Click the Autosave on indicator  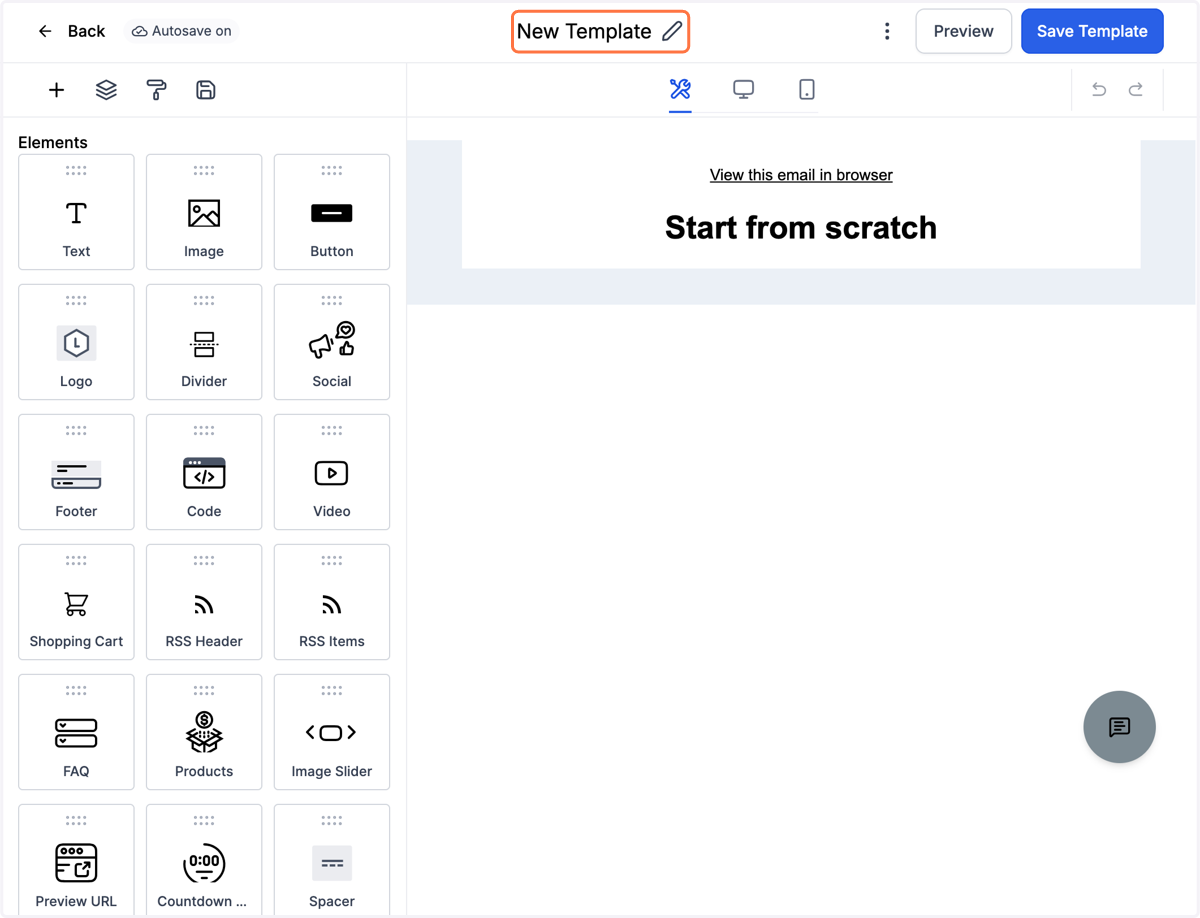click(x=182, y=31)
